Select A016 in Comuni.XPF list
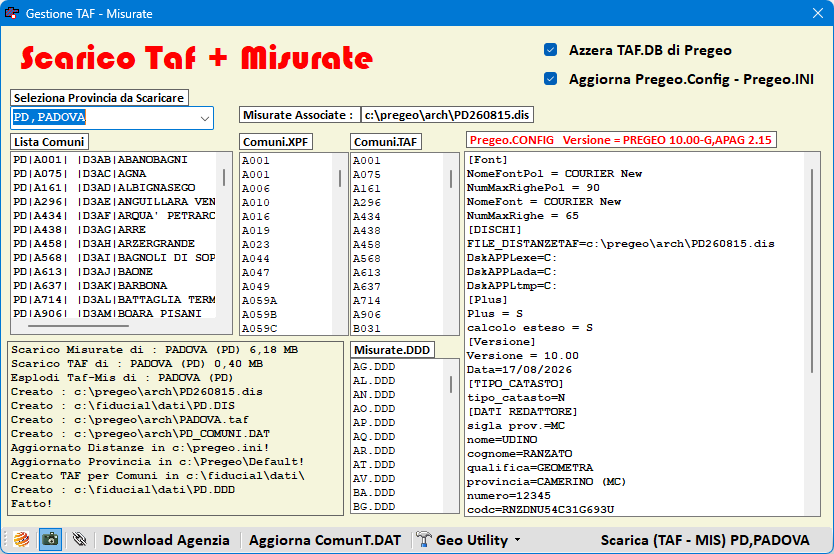Viewport: 834px width, 554px height. click(287, 216)
